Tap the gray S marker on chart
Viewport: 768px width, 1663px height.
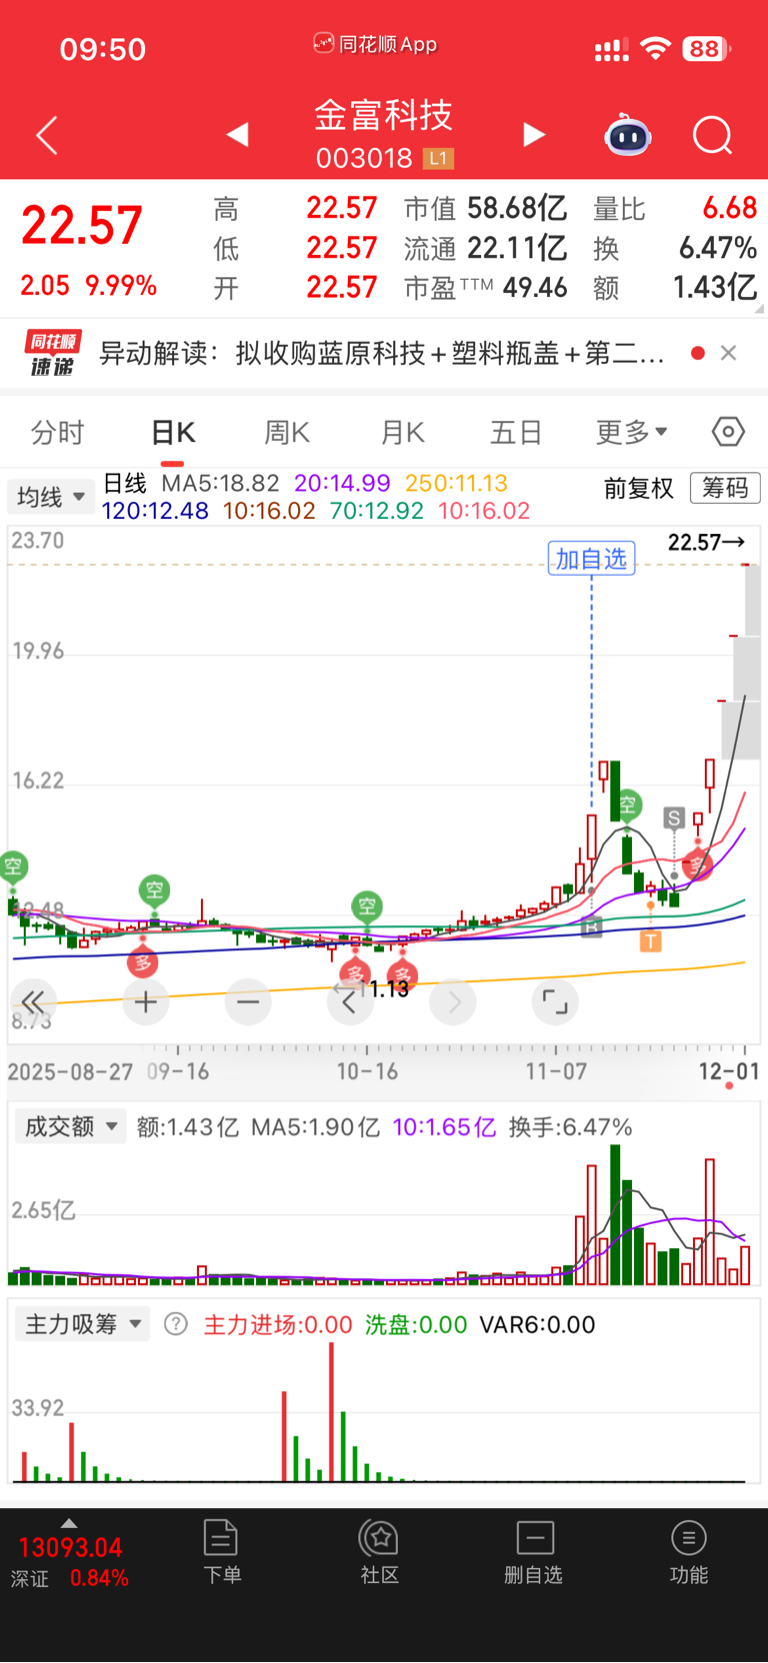674,819
